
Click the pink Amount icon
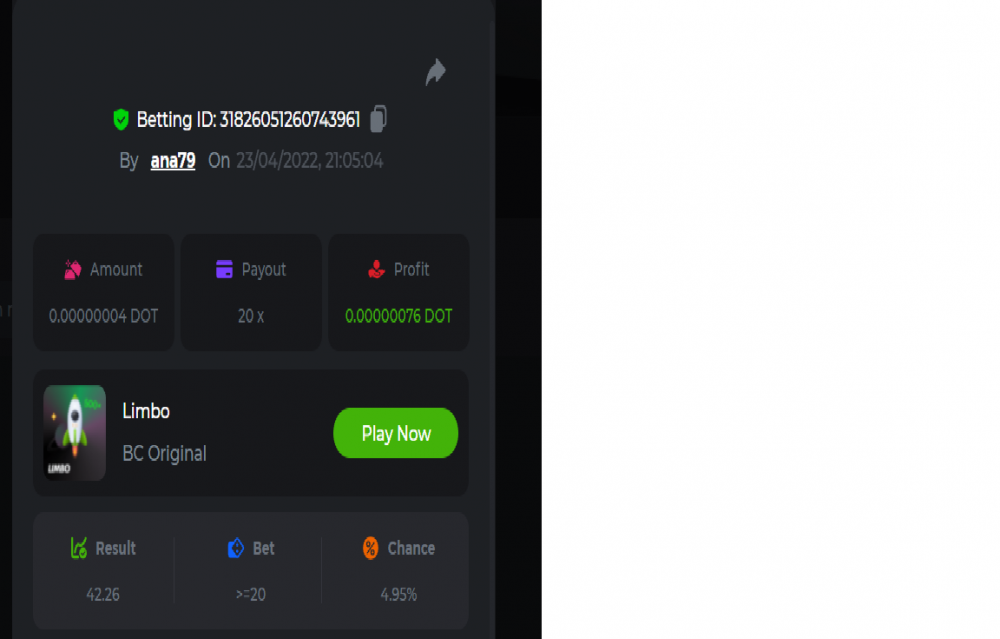click(73, 270)
